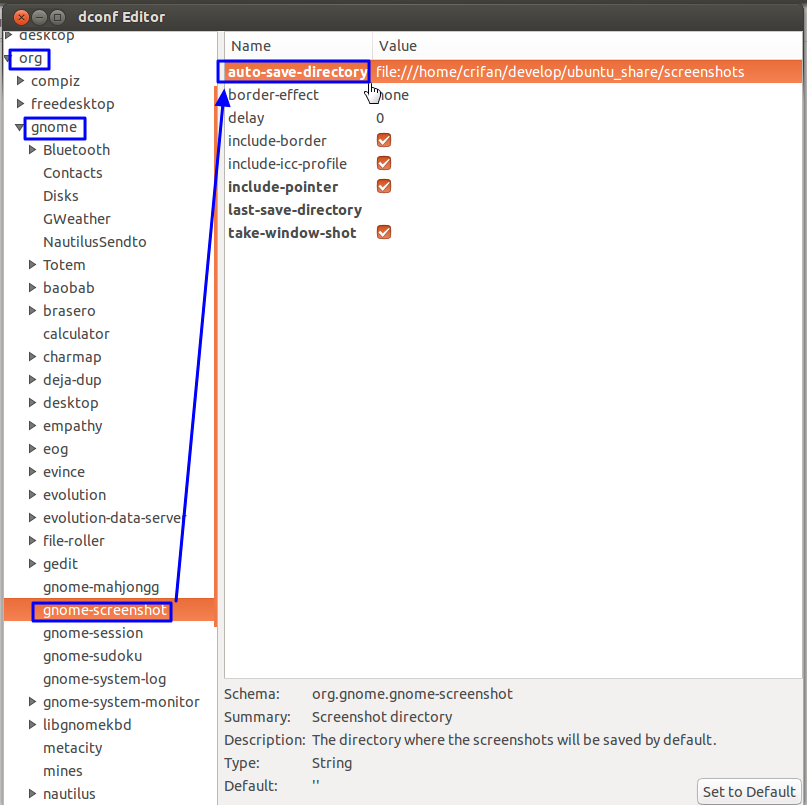Click the Set to Default button

[x=749, y=791]
